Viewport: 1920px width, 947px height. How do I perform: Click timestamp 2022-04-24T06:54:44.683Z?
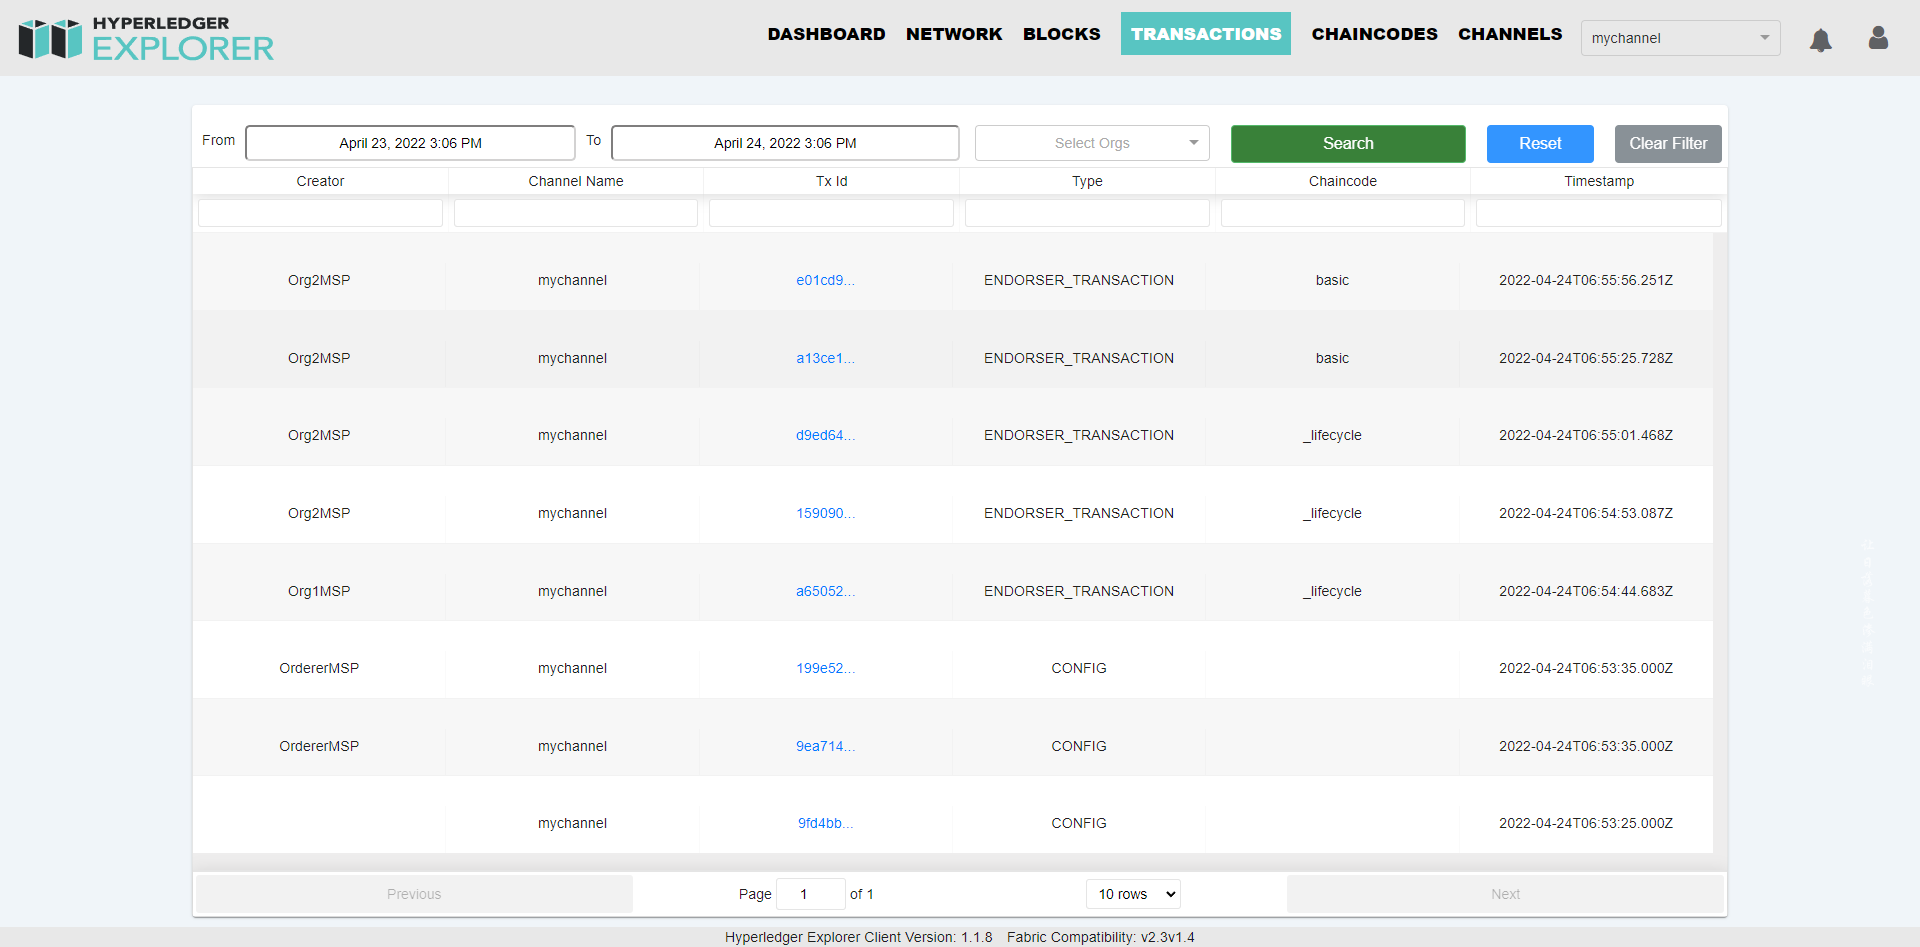pos(1586,591)
